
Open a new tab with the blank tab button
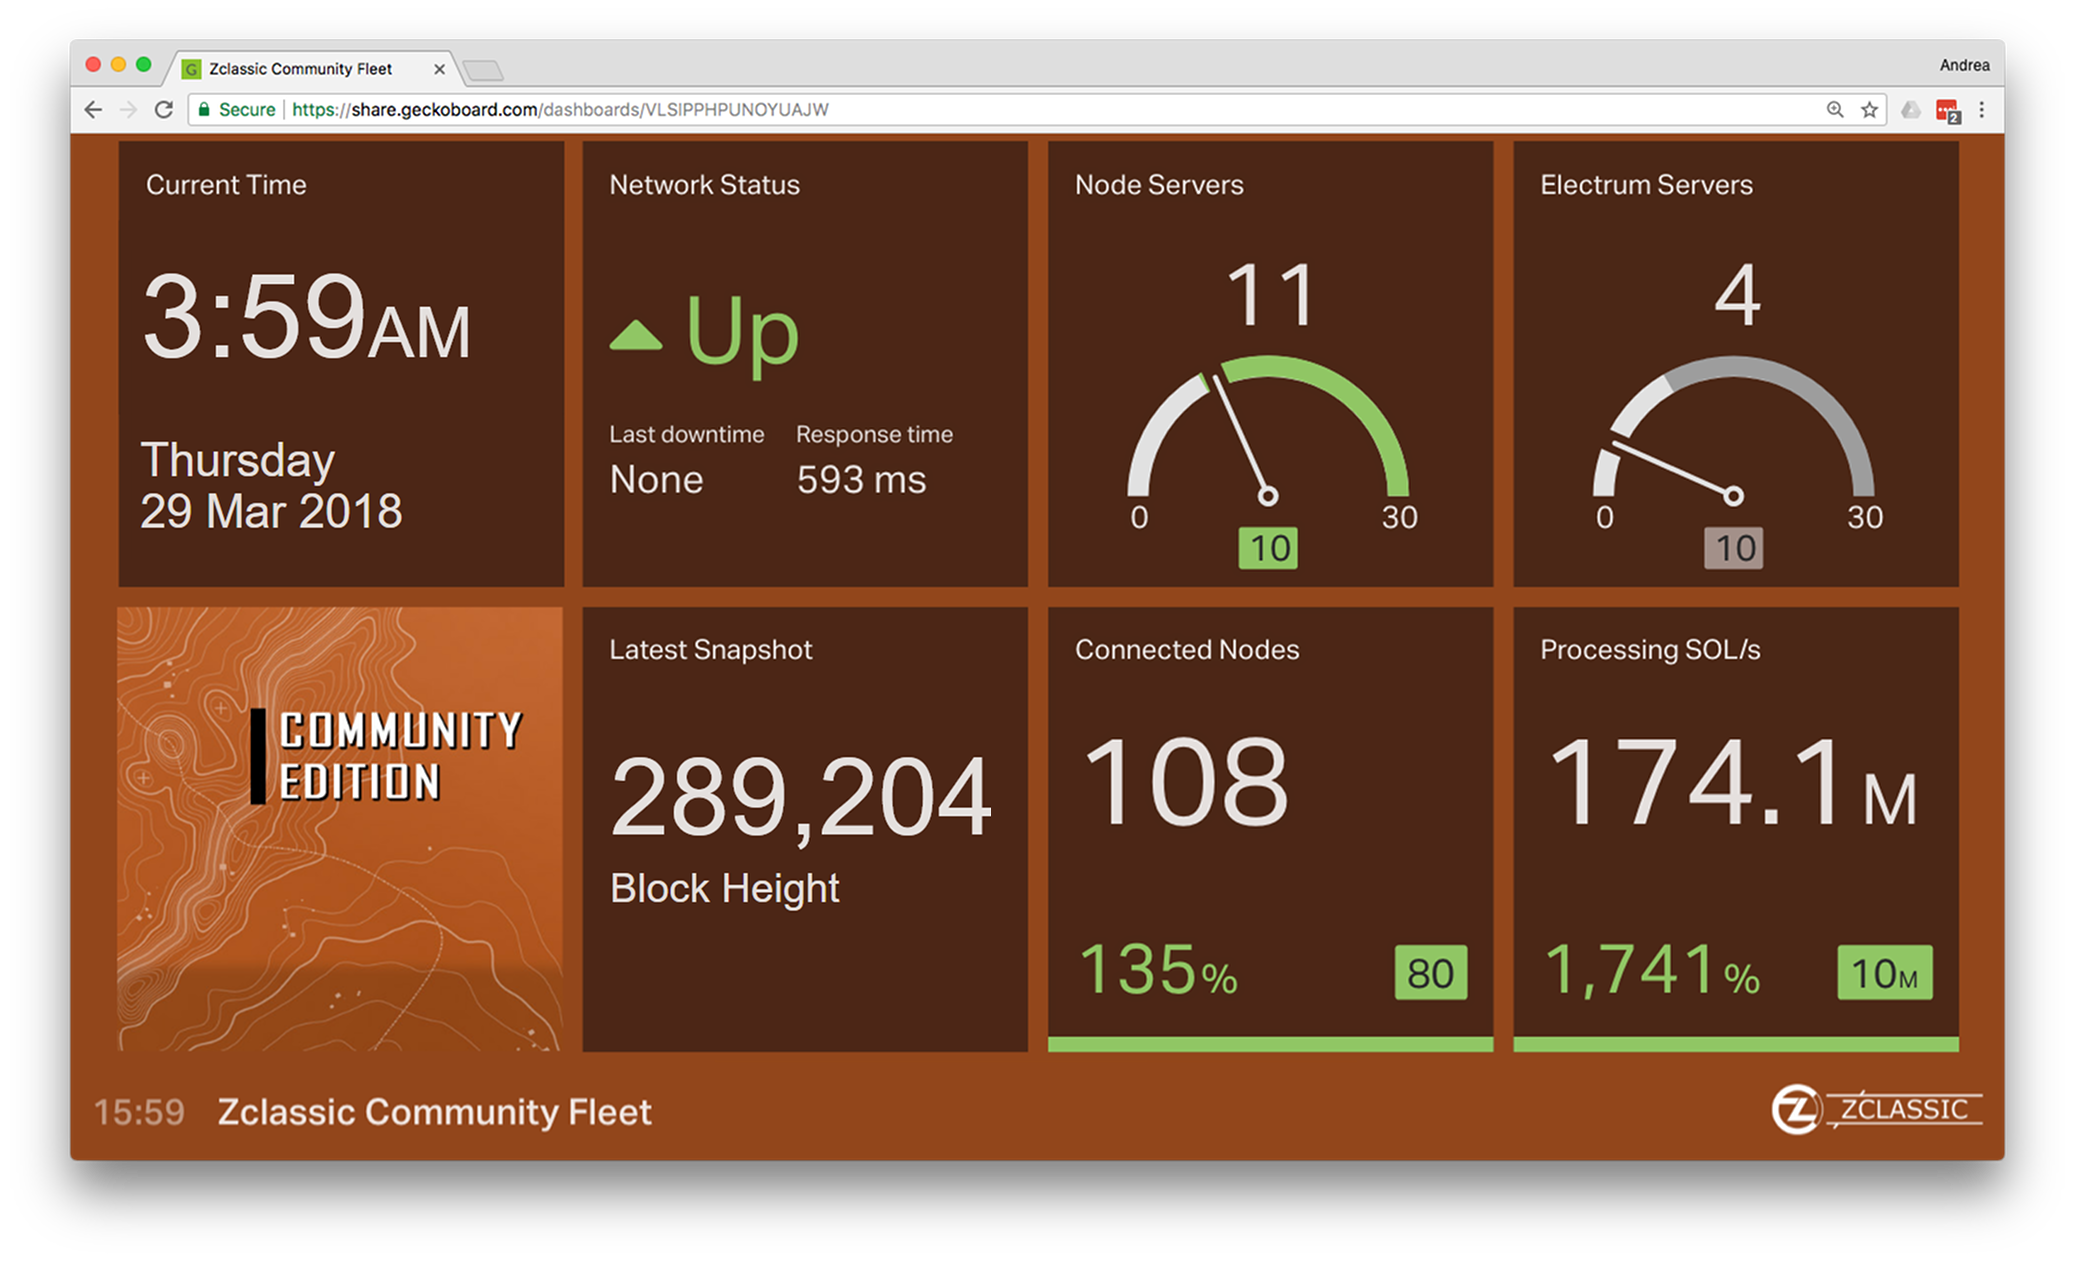484,70
